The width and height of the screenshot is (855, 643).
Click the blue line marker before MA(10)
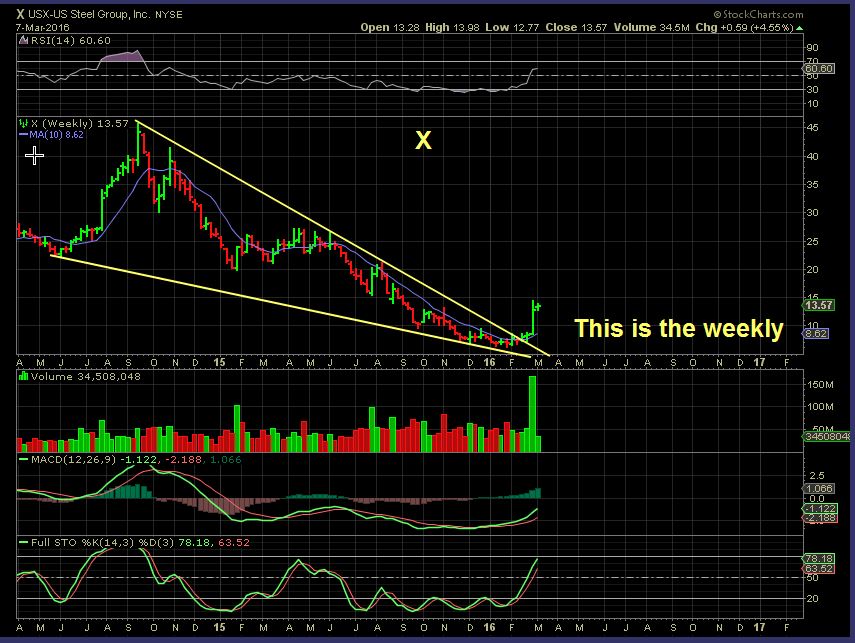coord(23,134)
